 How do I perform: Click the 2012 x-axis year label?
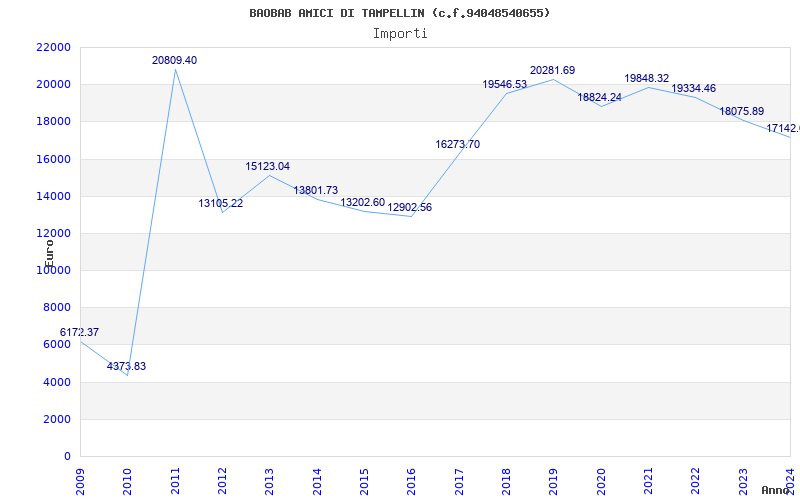[222, 482]
